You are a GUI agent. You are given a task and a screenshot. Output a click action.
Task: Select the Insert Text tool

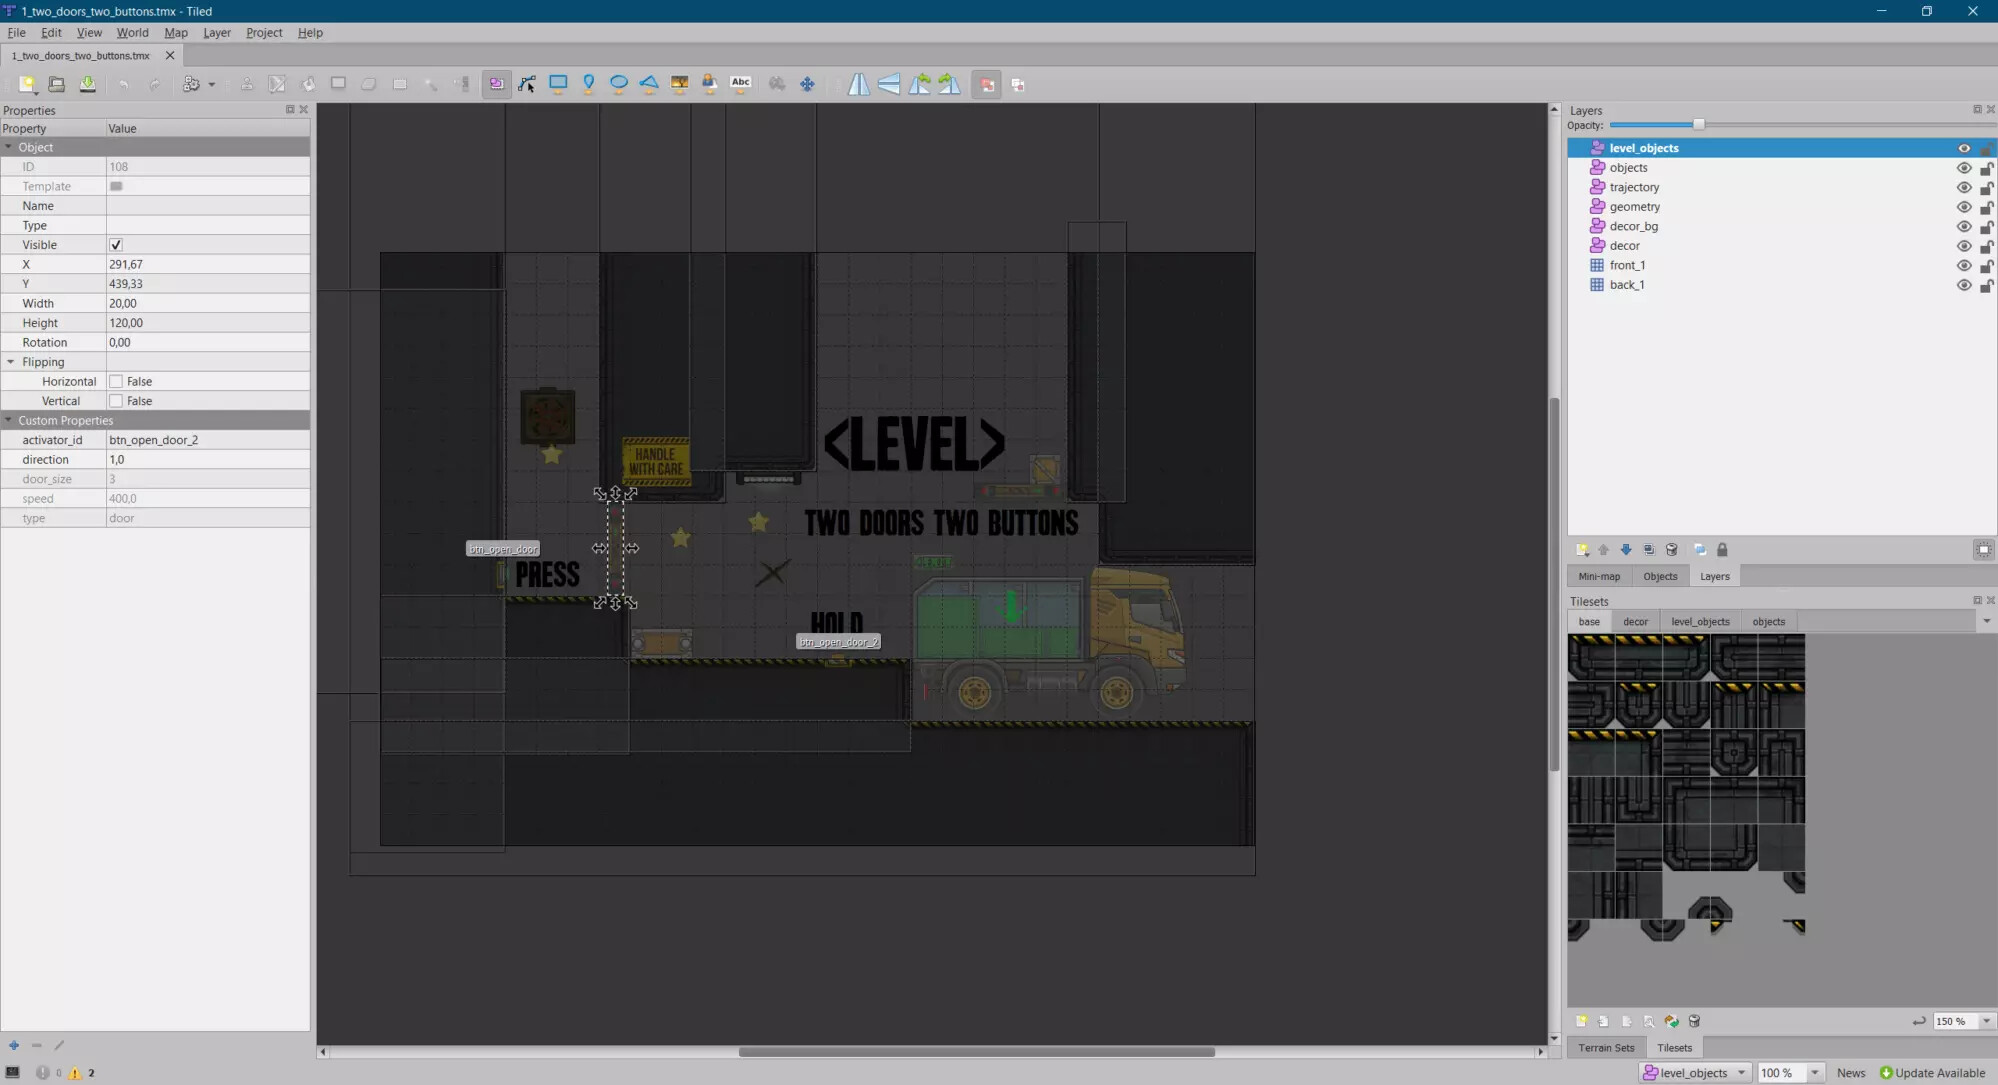point(740,84)
